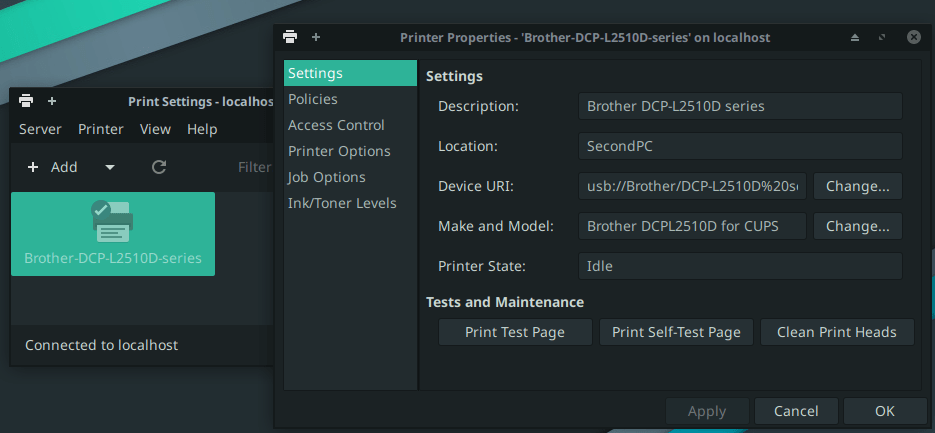This screenshot has width=935, height=433.
Task: Click Print Self-Test Page
Action: click(676, 332)
